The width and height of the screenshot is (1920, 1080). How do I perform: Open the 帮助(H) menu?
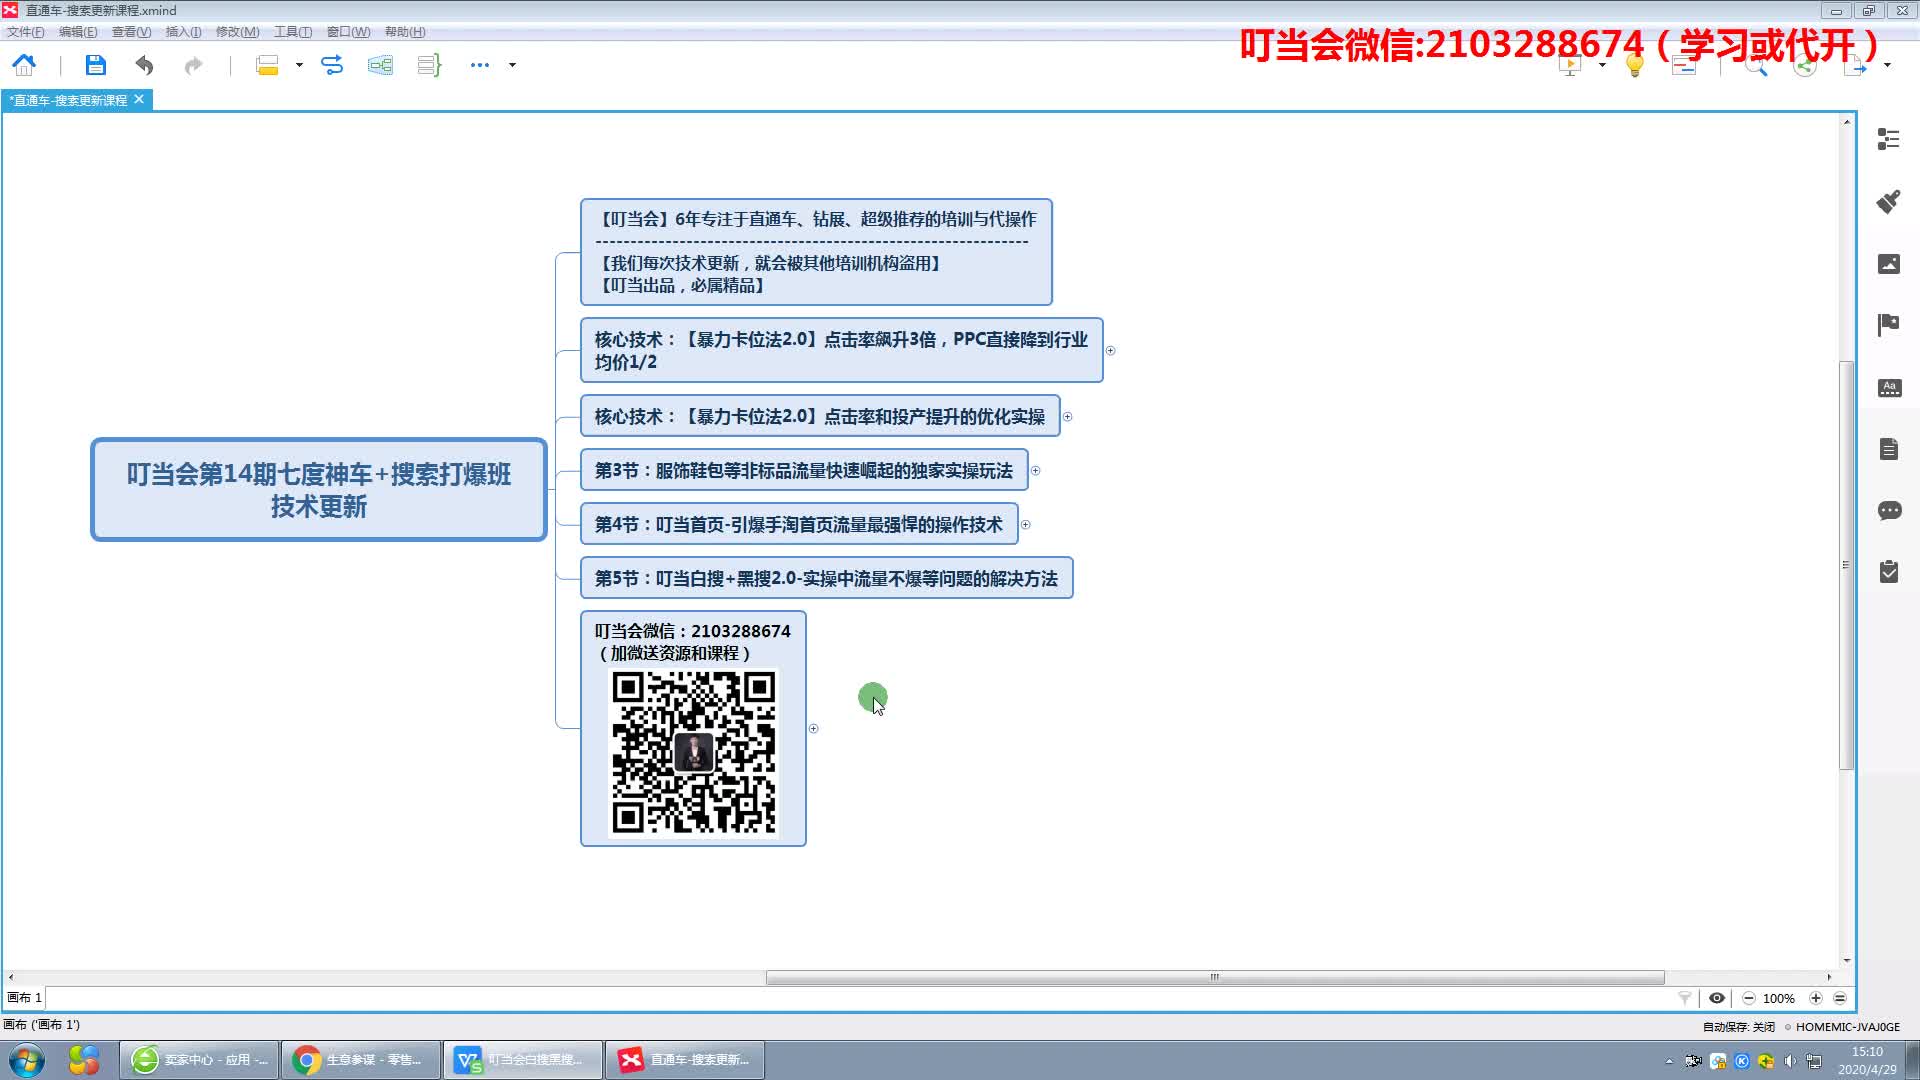click(405, 32)
